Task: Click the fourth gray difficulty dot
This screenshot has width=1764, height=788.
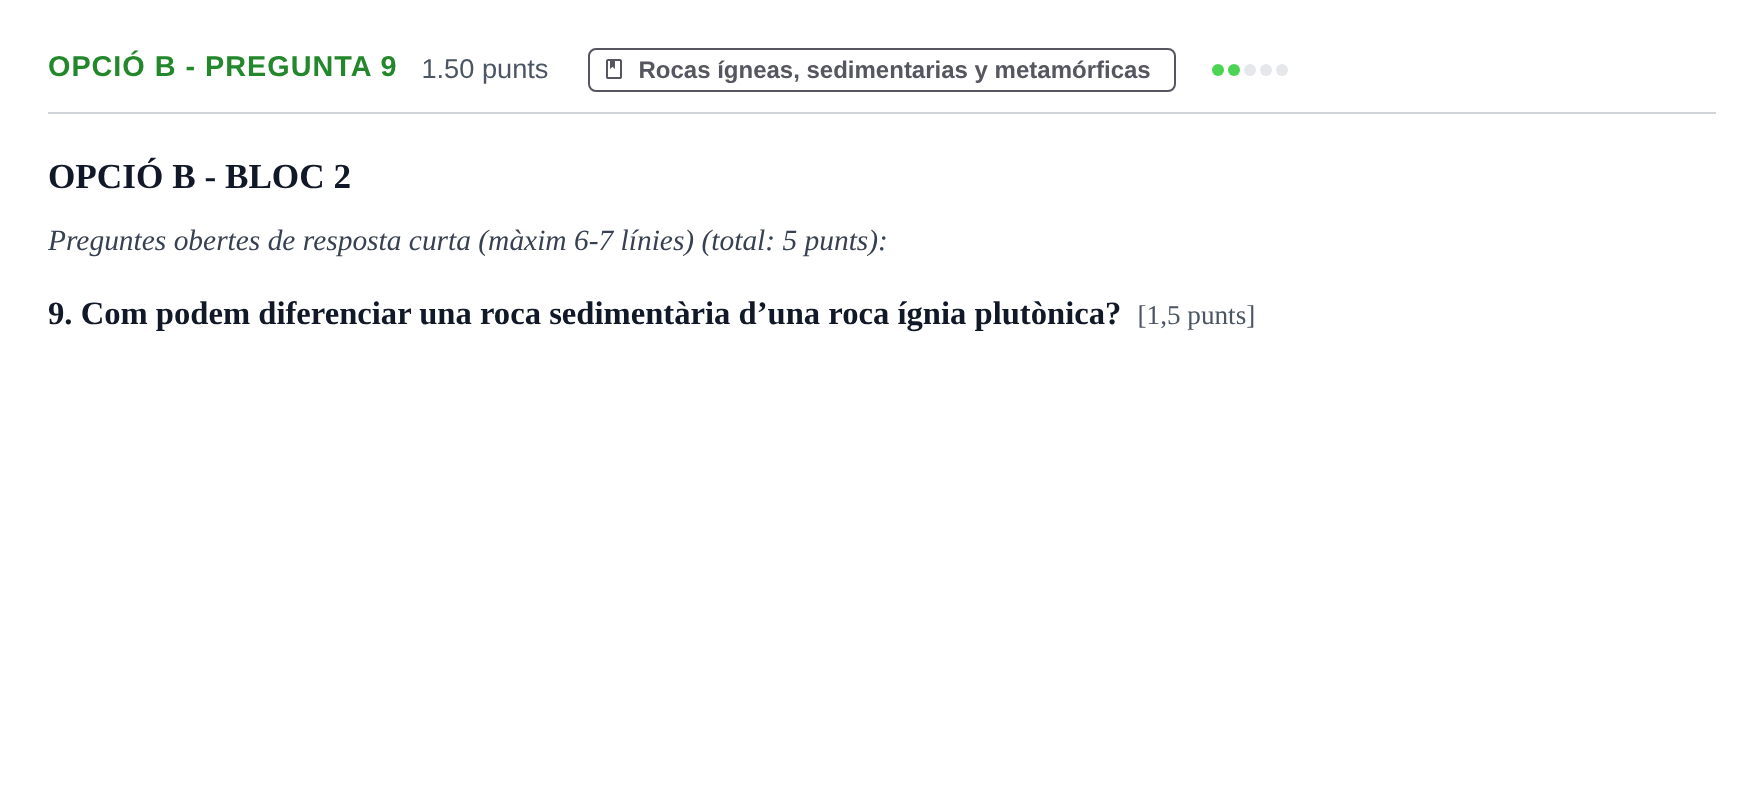Action: [x=1266, y=70]
